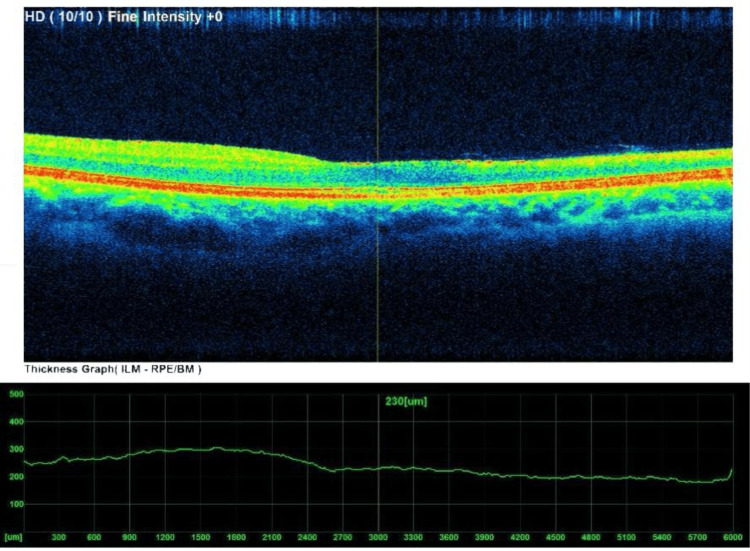Click the 5400 x-axis tick label

[662, 537]
